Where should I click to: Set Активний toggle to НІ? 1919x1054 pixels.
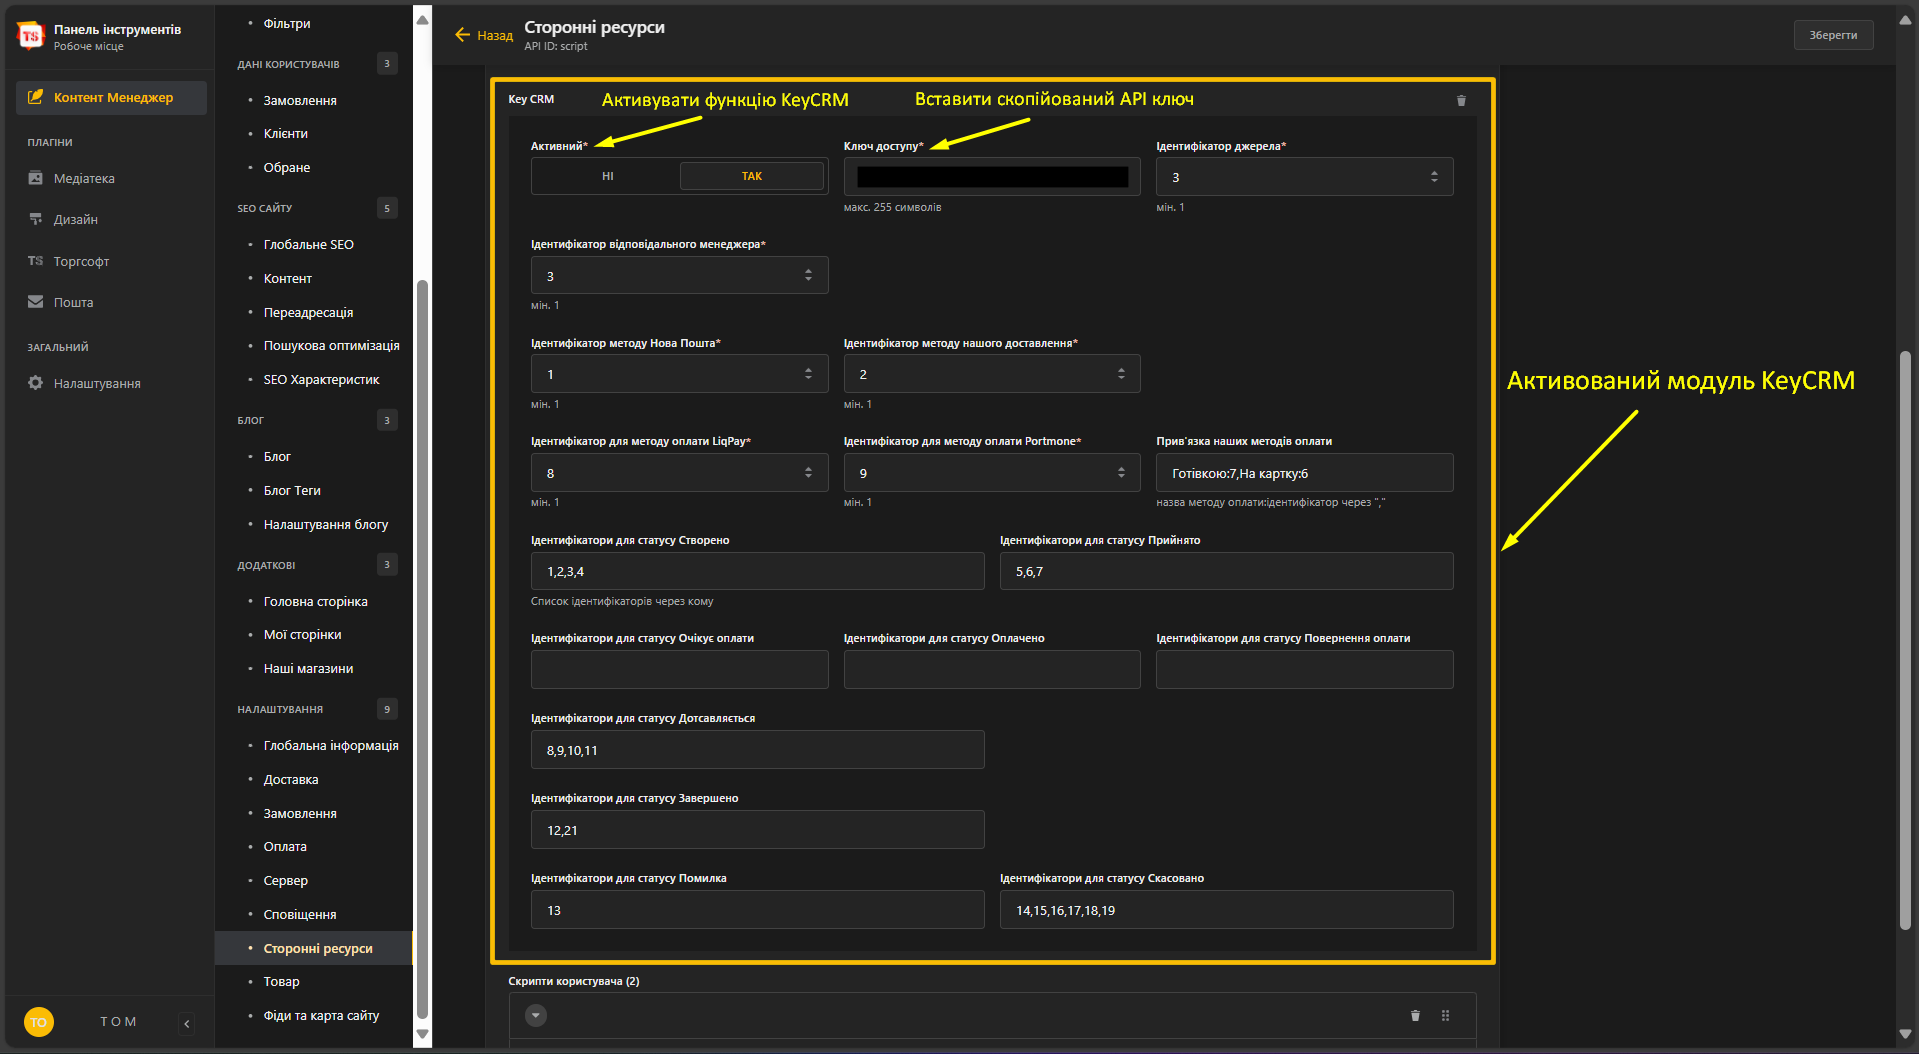point(607,176)
